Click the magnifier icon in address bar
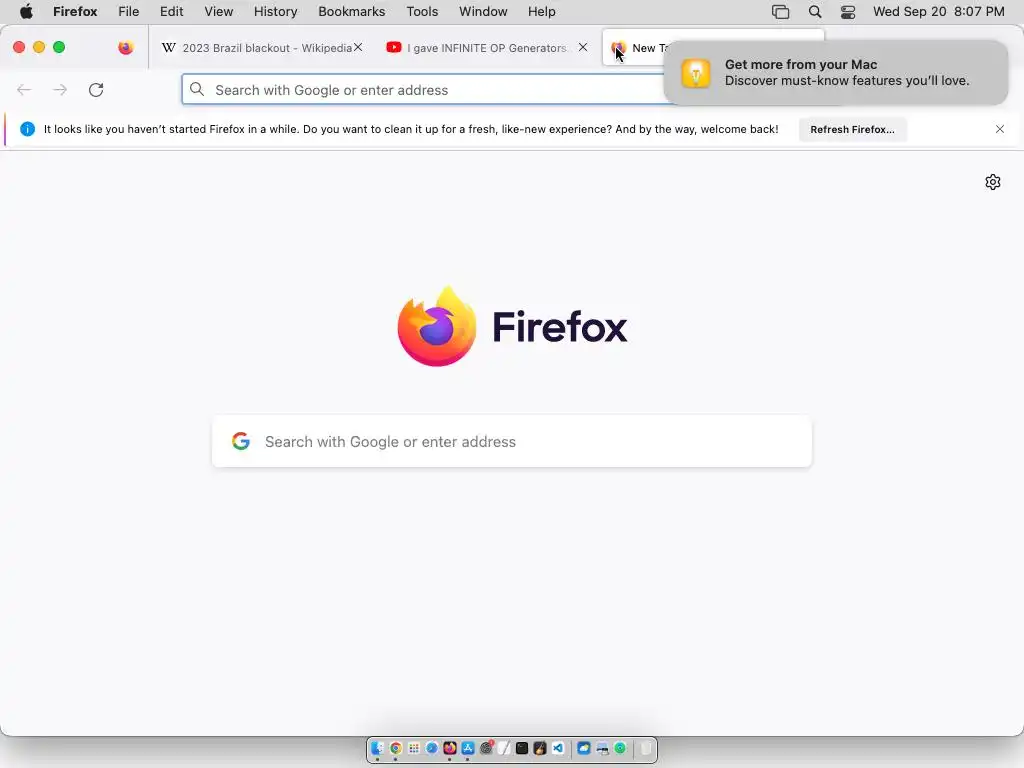 point(197,89)
